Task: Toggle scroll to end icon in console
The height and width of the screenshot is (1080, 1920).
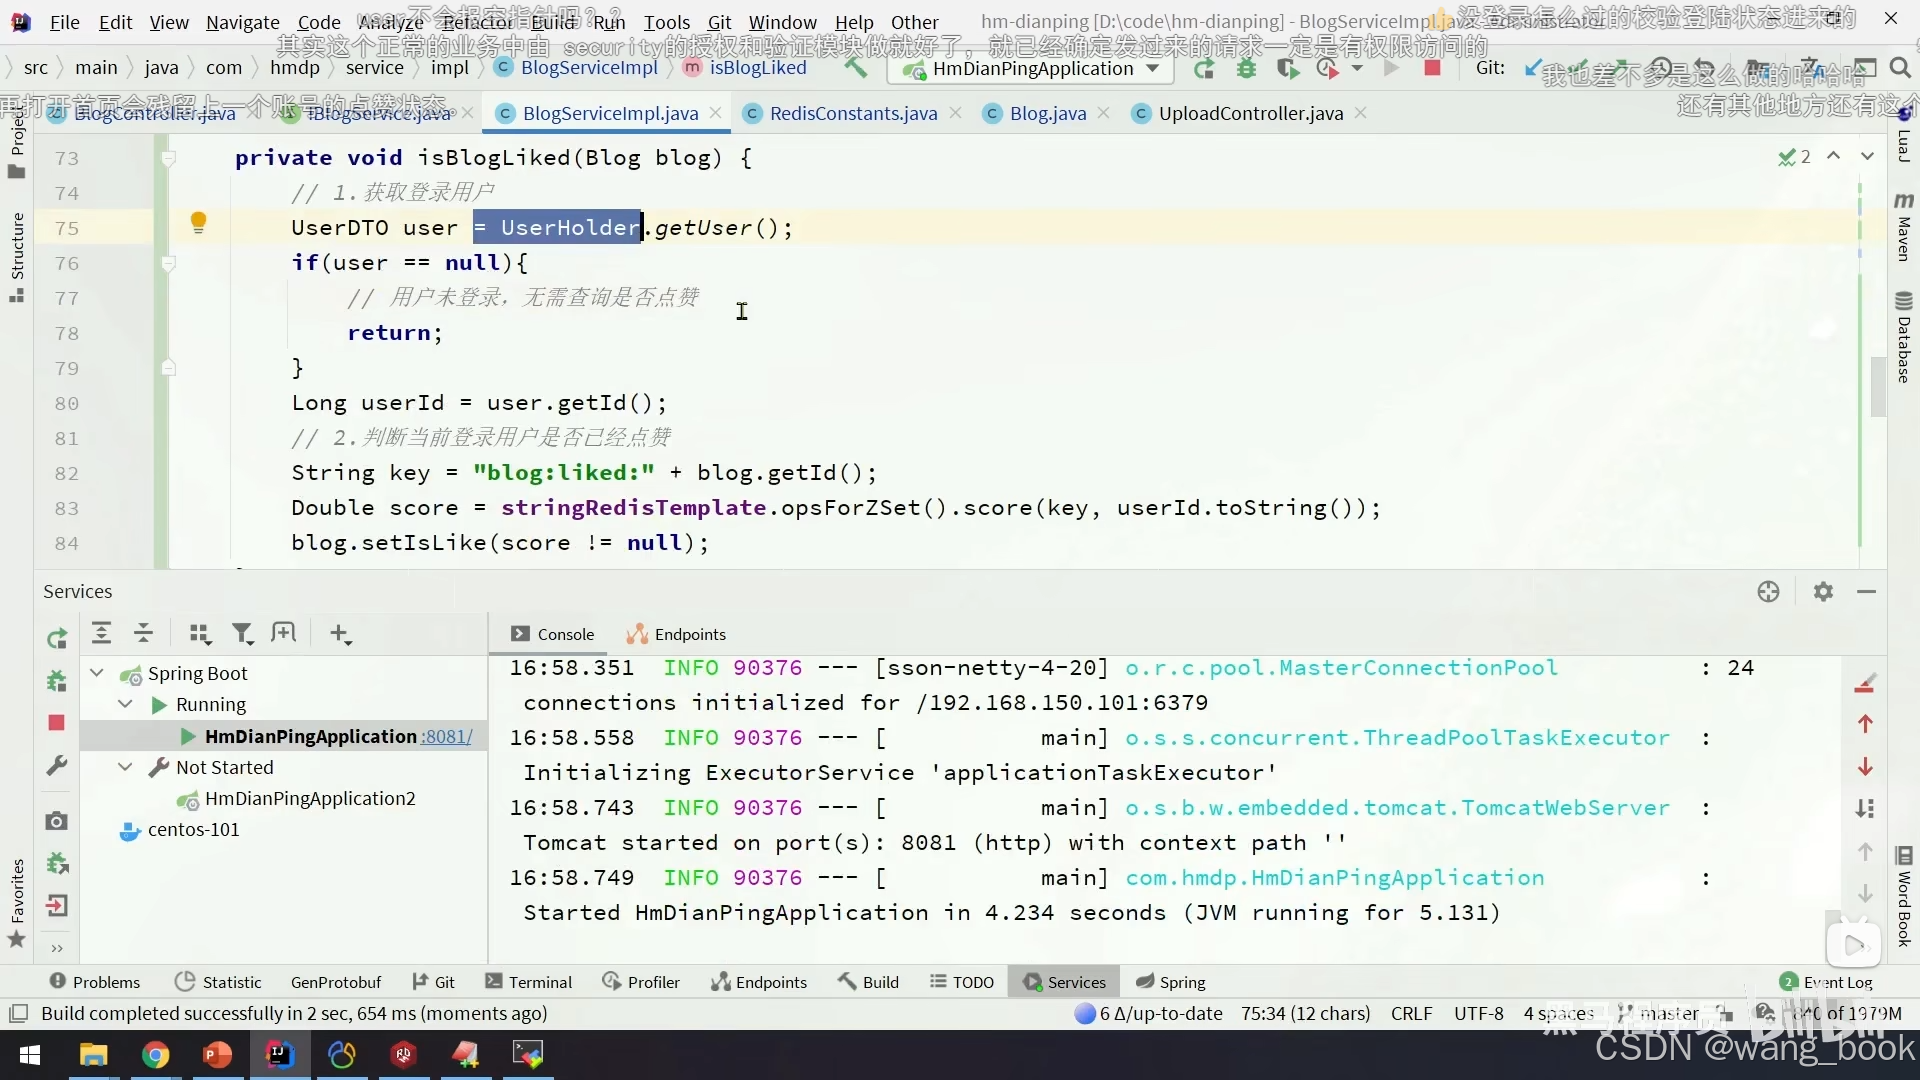Action: pyautogui.click(x=1865, y=808)
